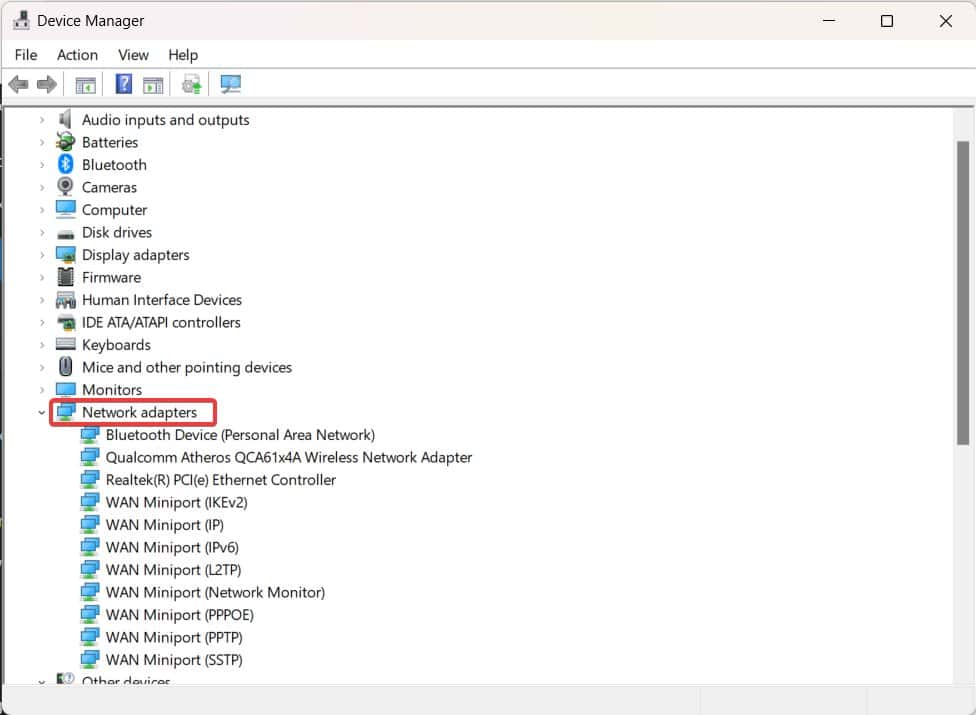
Task: Select Realtek PCI(e) Ethernet Controller
Action: [x=220, y=480]
